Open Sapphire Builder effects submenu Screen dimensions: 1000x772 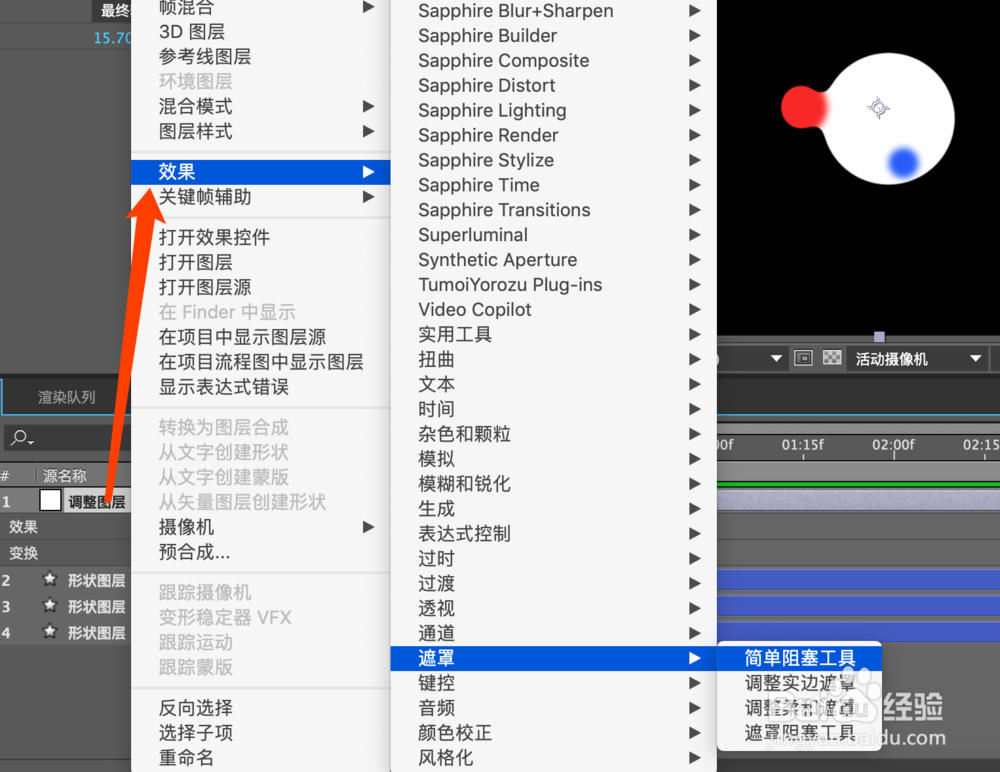[554, 35]
